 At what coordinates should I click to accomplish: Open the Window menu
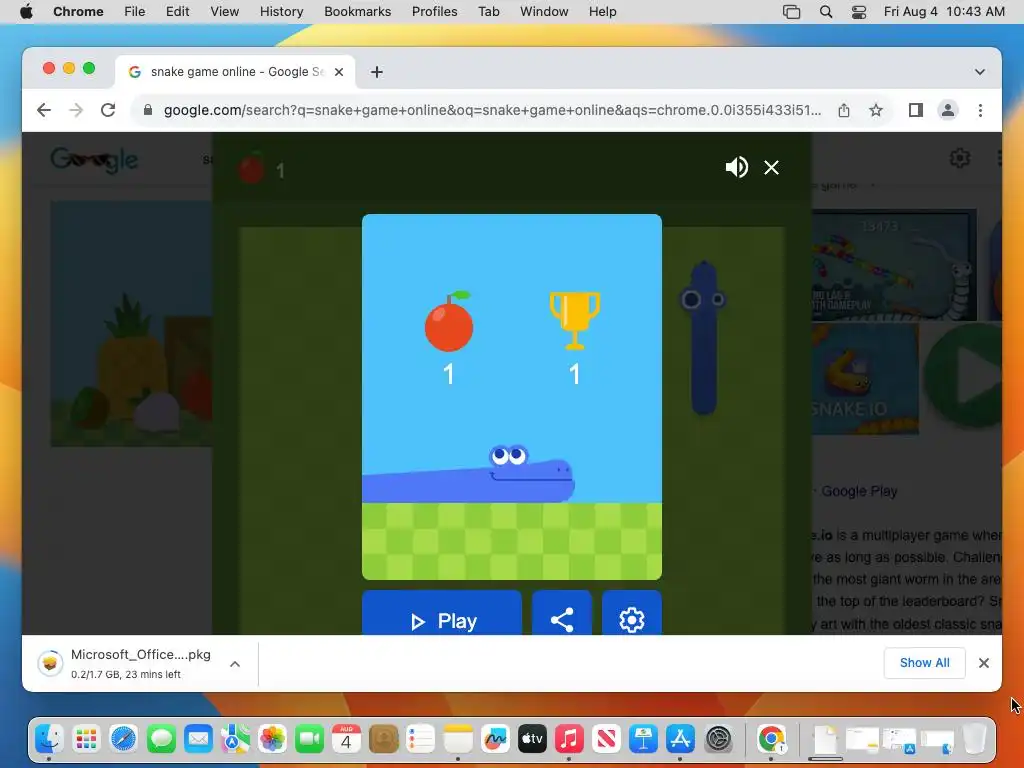pyautogui.click(x=544, y=12)
